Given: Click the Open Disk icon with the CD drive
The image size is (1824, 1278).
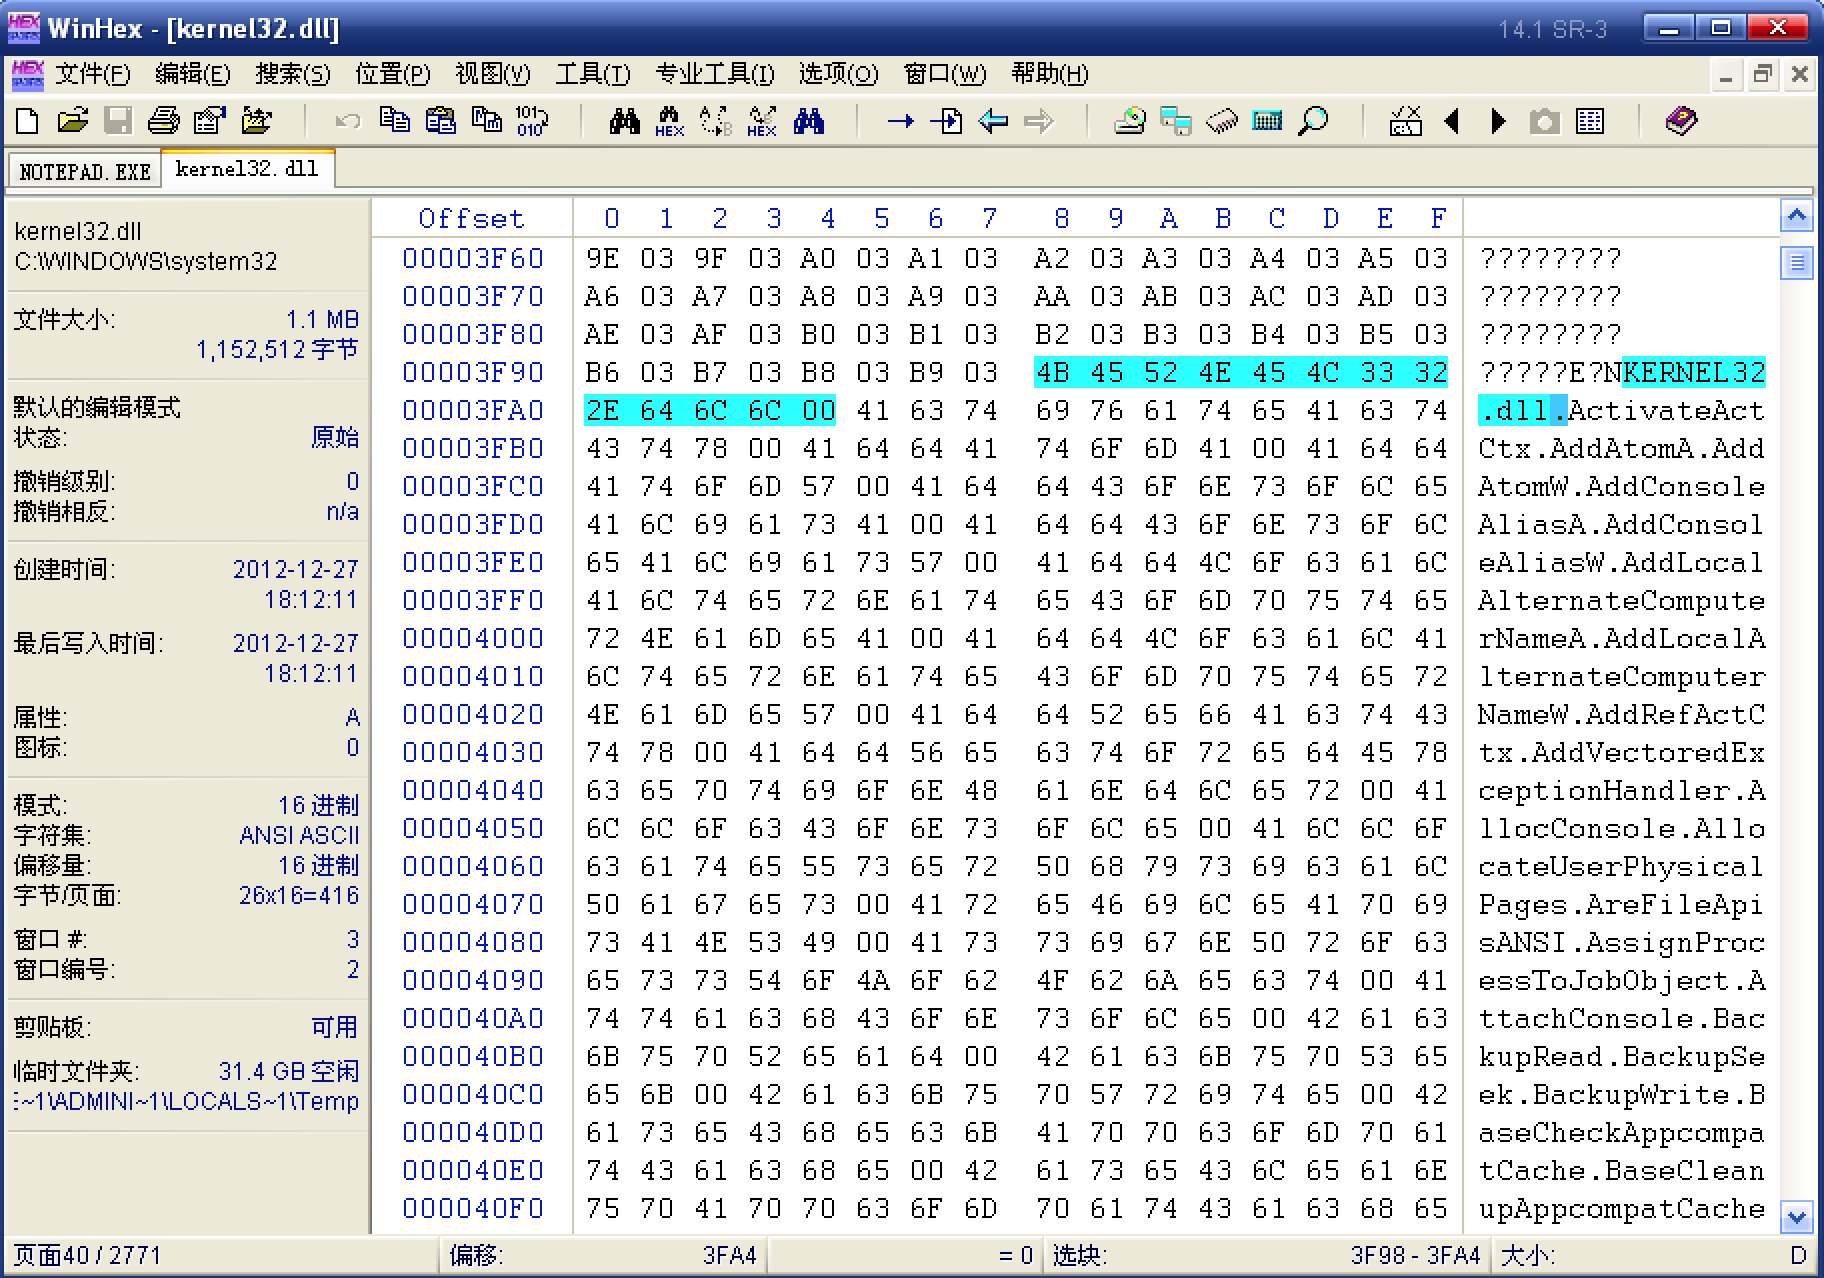Looking at the screenshot, I should (x=1130, y=122).
